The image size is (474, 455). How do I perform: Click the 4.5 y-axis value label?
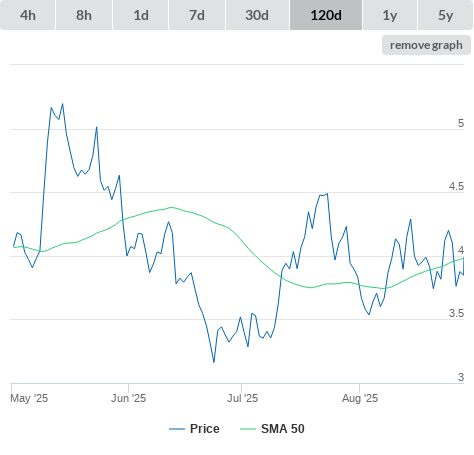(456, 186)
